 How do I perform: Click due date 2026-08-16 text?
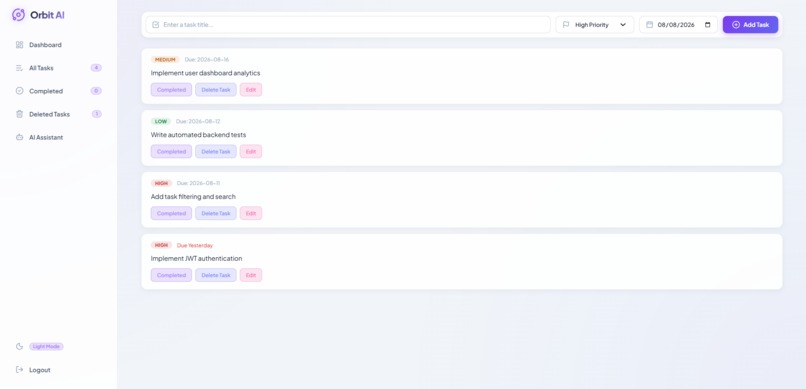point(207,60)
